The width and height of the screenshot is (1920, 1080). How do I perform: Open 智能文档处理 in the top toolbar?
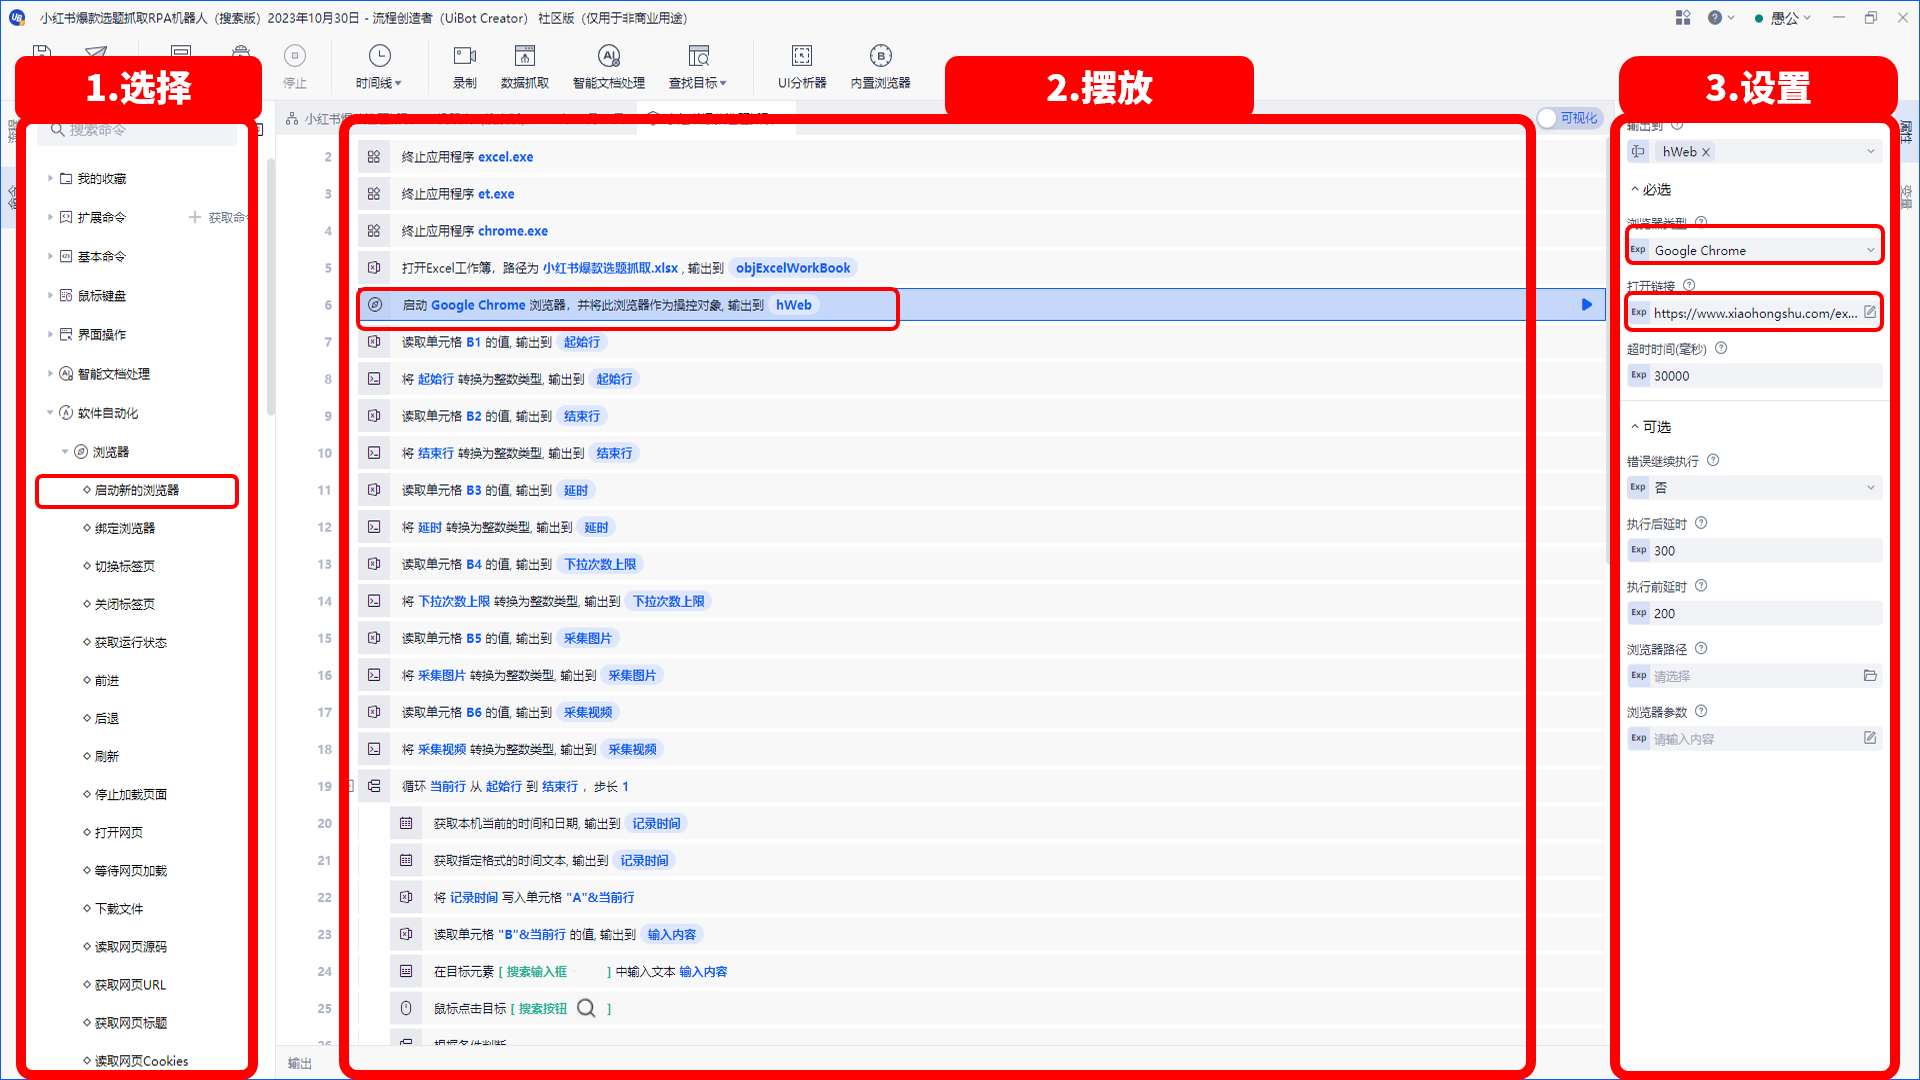[x=608, y=66]
